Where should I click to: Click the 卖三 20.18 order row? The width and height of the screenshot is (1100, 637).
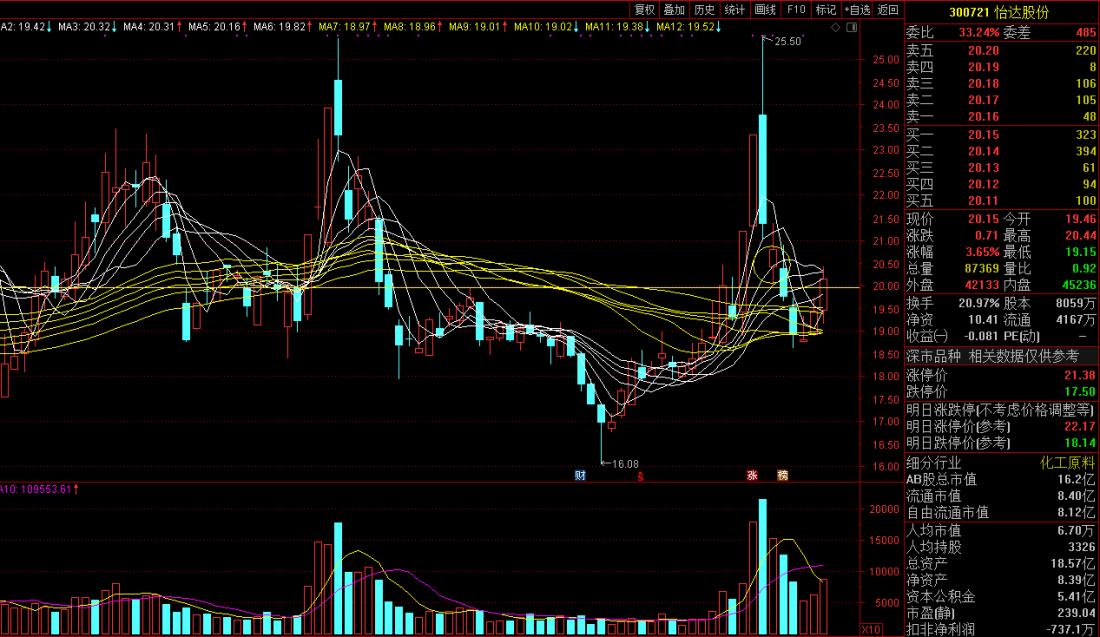coord(1001,83)
